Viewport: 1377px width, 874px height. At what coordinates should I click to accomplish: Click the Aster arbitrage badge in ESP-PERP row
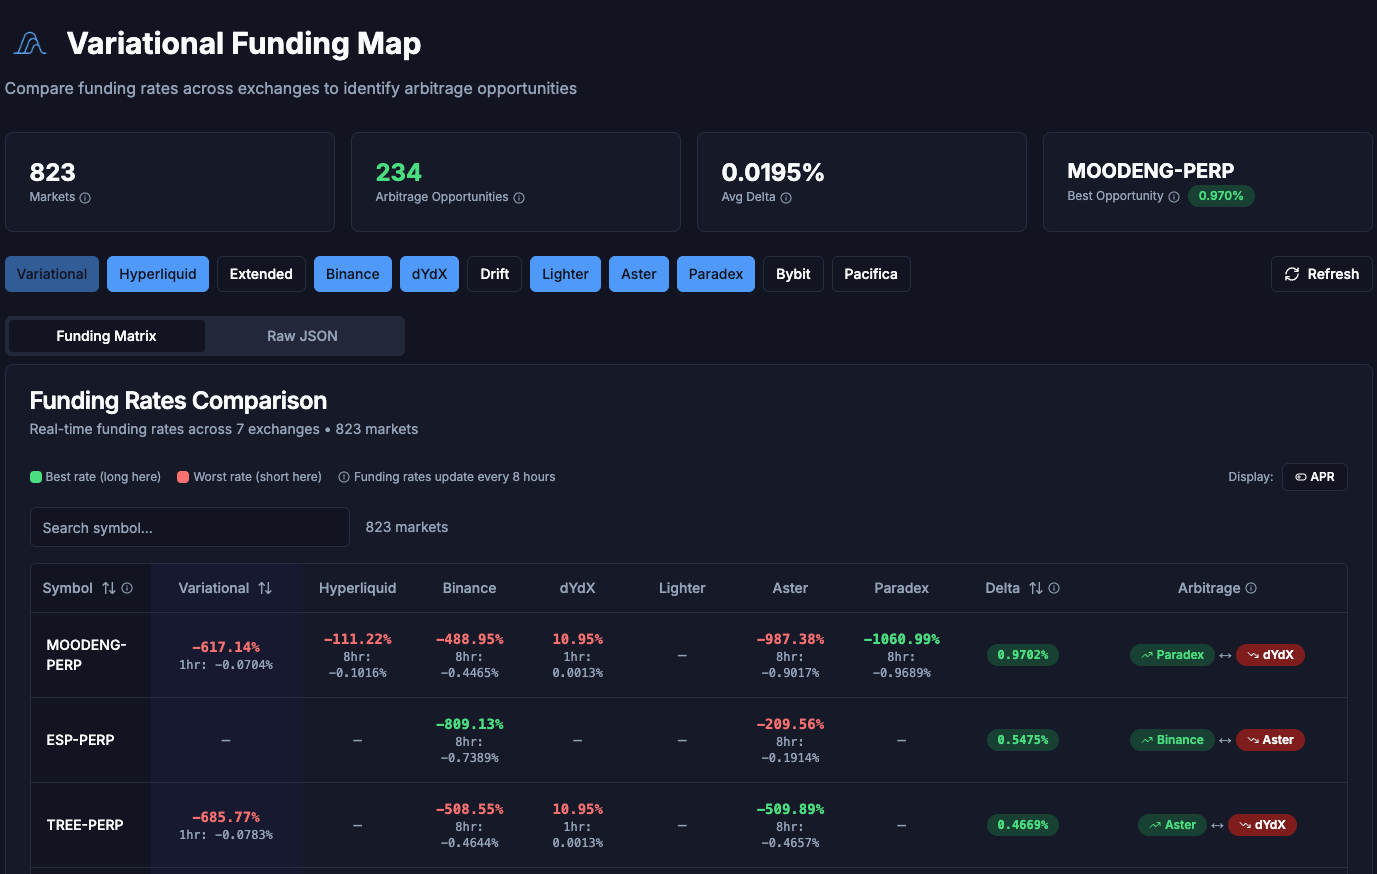pyautogui.click(x=1270, y=740)
